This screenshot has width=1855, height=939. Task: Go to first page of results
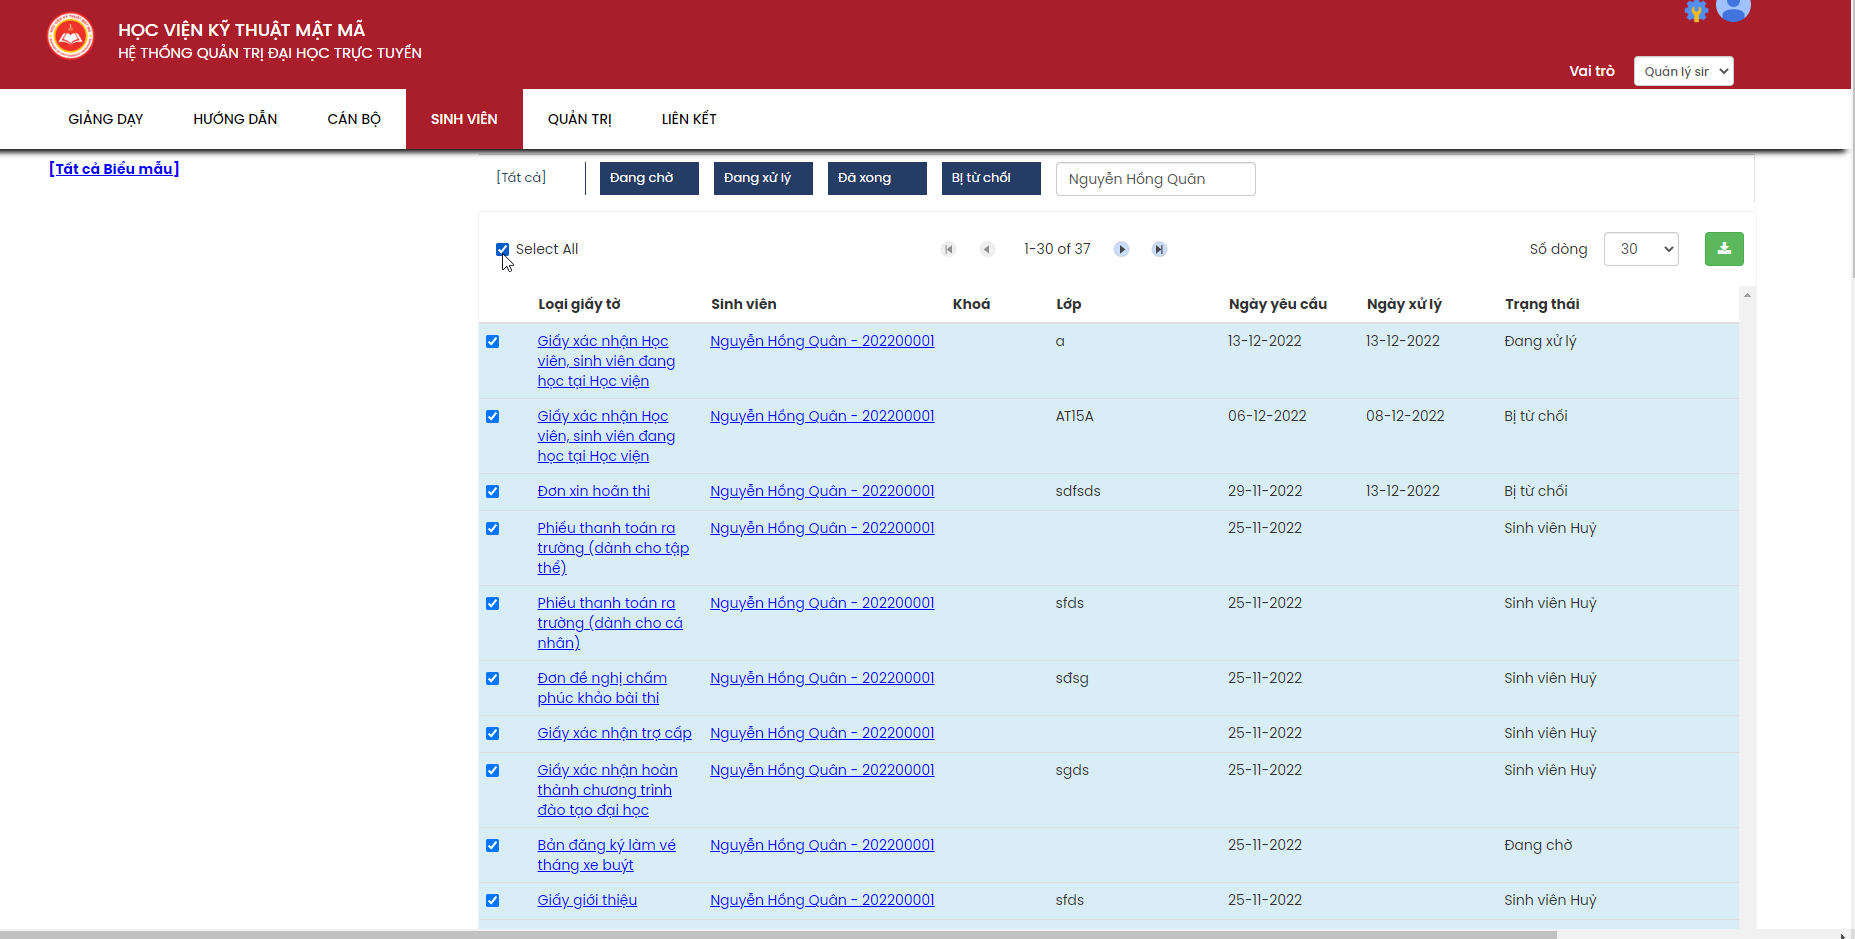click(949, 249)
